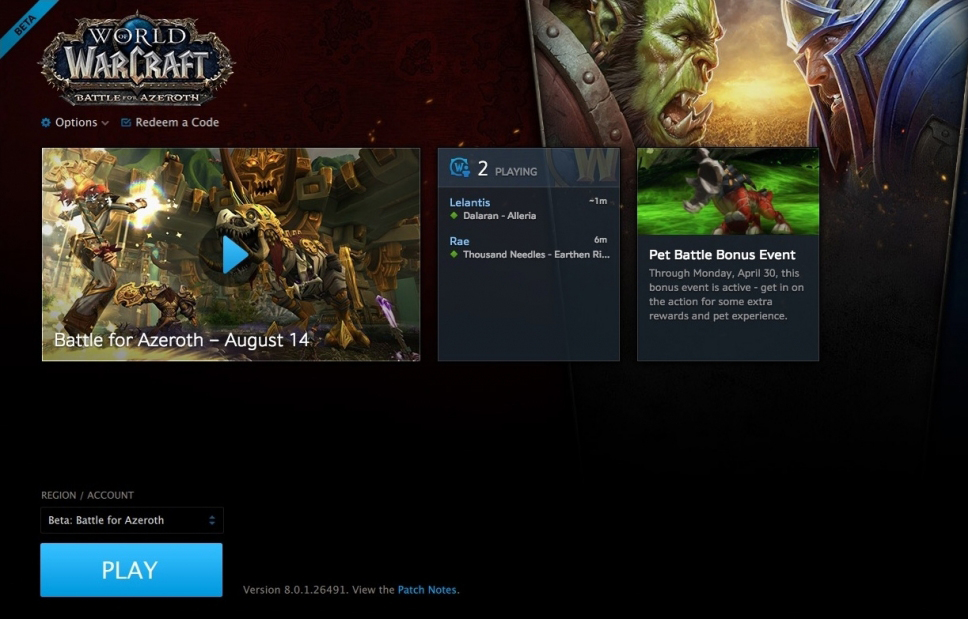Open the Region / Account dropdown
968x619 pixels.
(x=131, y=520)
